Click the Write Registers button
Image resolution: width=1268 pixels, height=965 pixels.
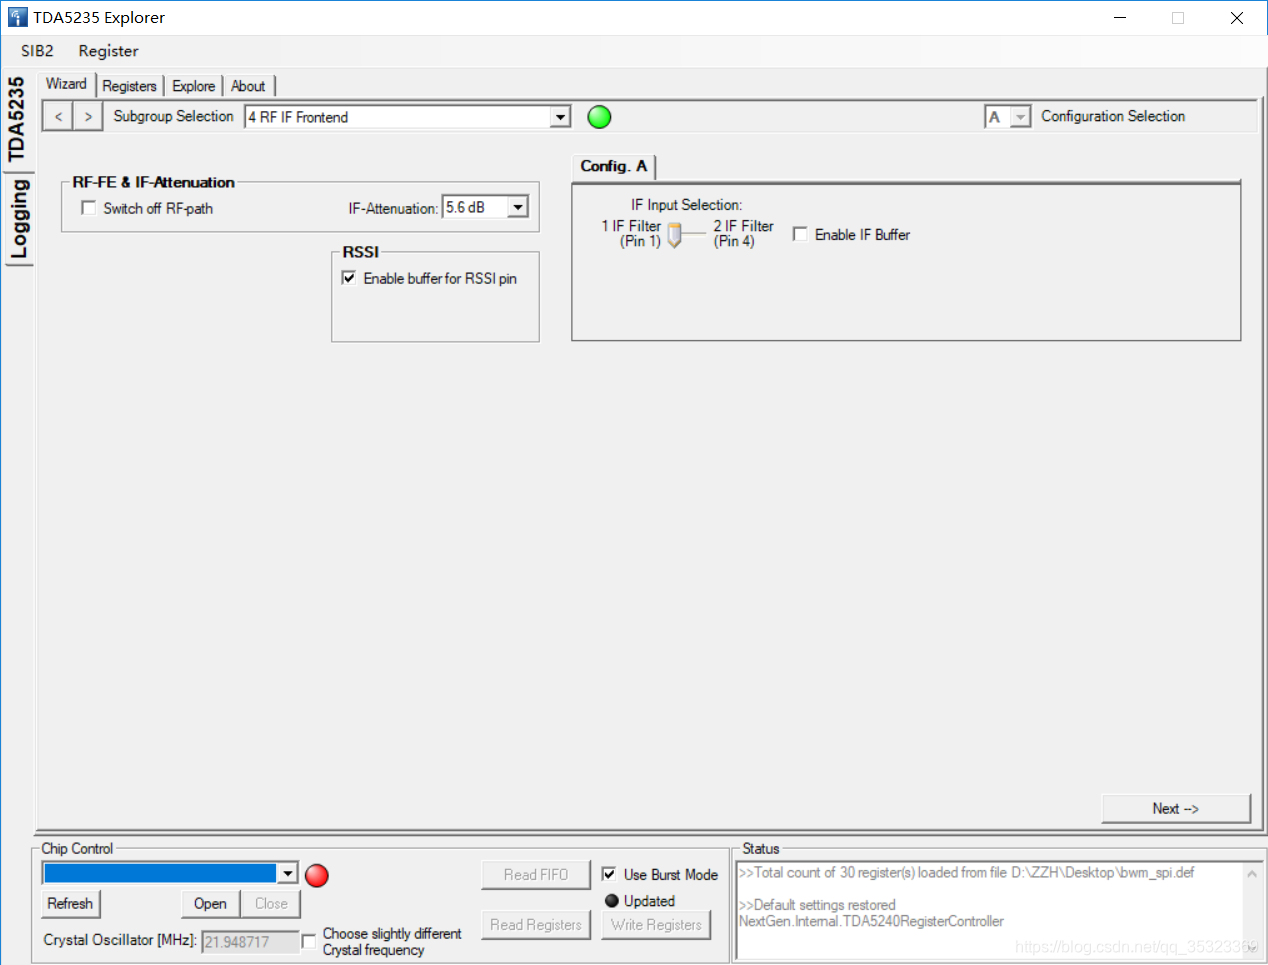pyautogui.click(x=657, y=925)
